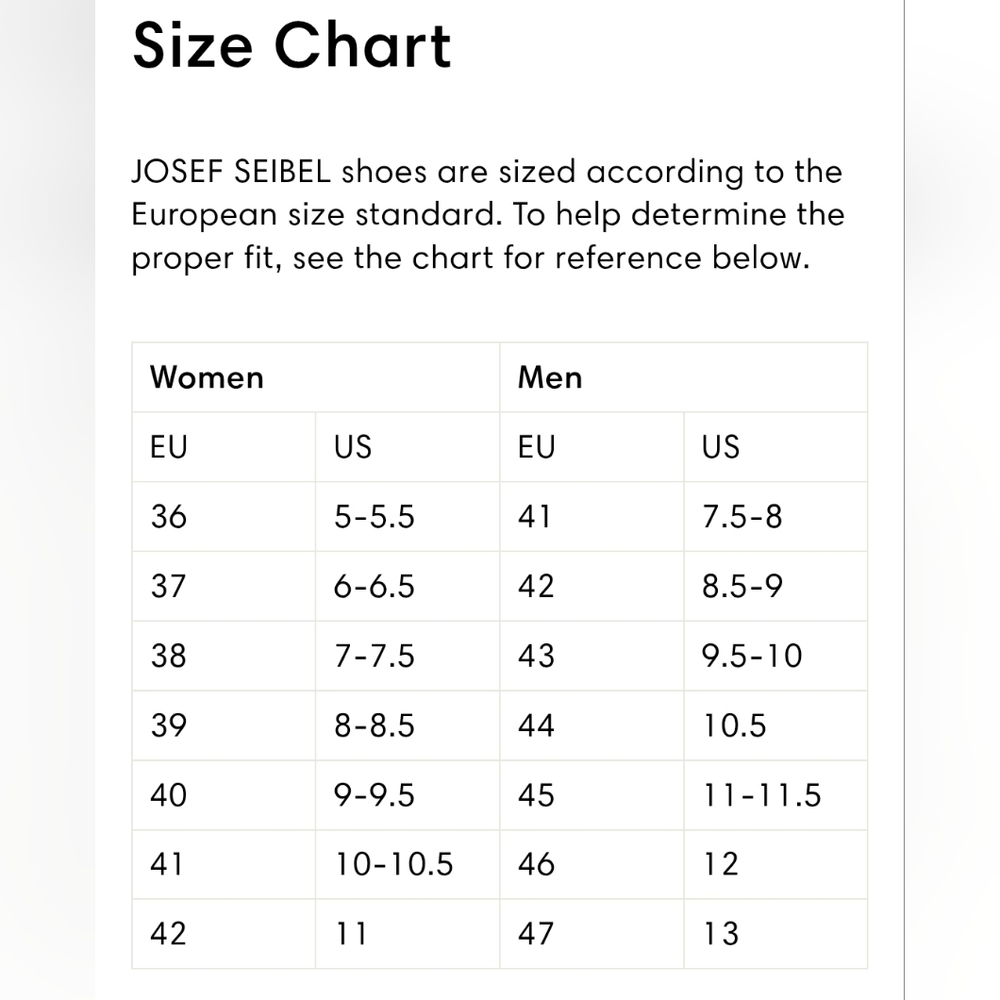
Task: Click the JOSEF SEIBEL description paragraph
Action: coord(488,215)
